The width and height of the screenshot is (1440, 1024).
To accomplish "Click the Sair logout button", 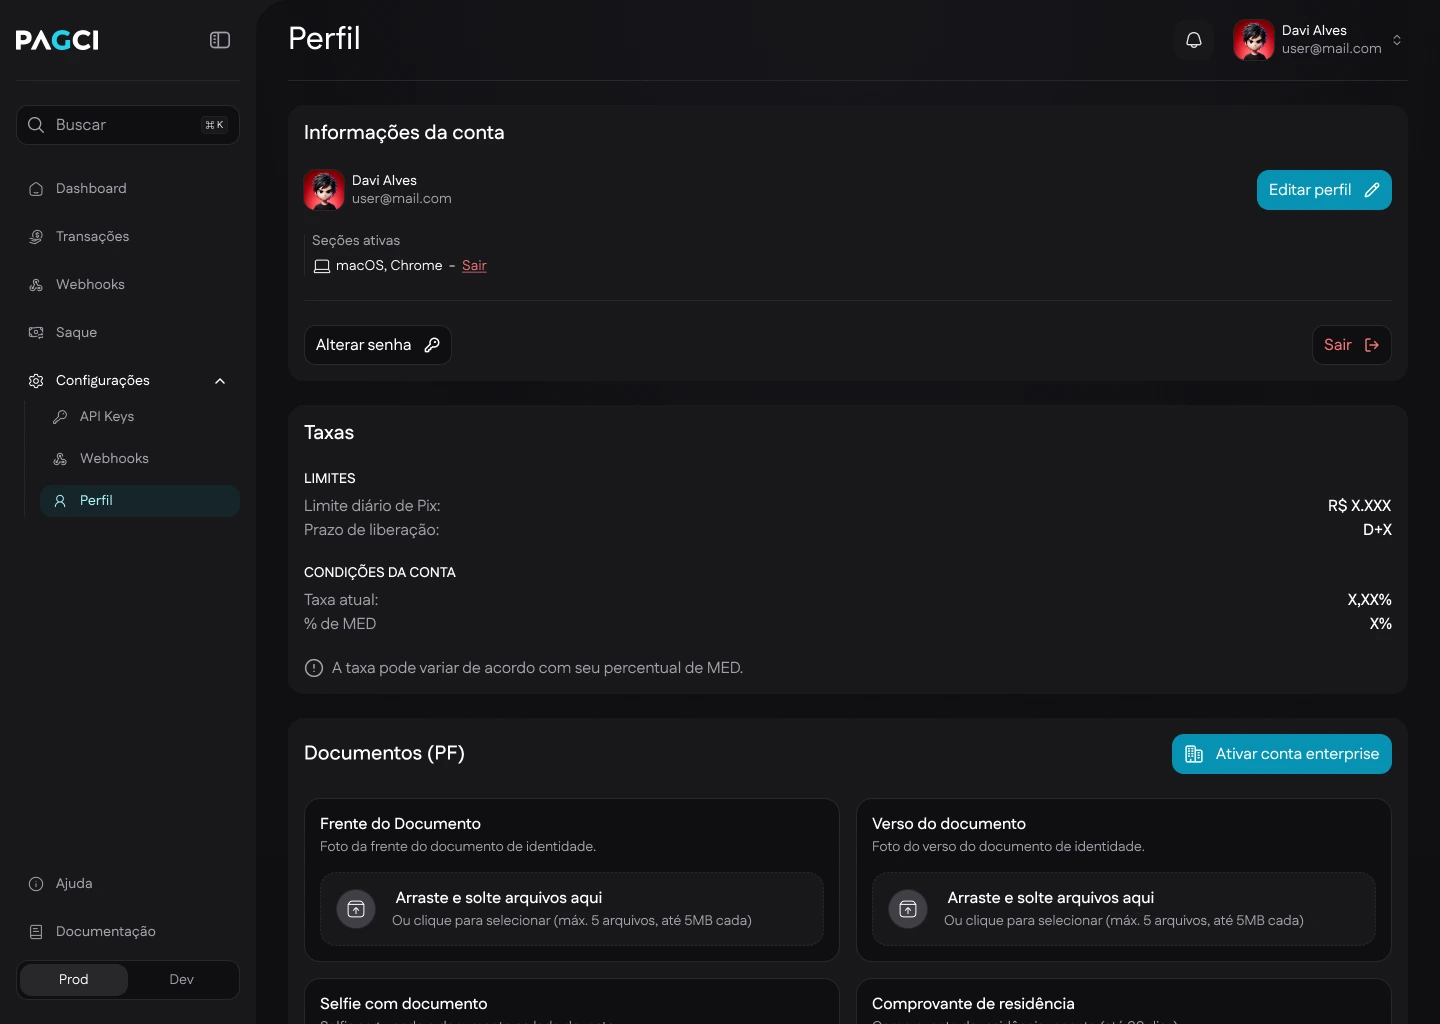I will click(x=1352, y=345).
